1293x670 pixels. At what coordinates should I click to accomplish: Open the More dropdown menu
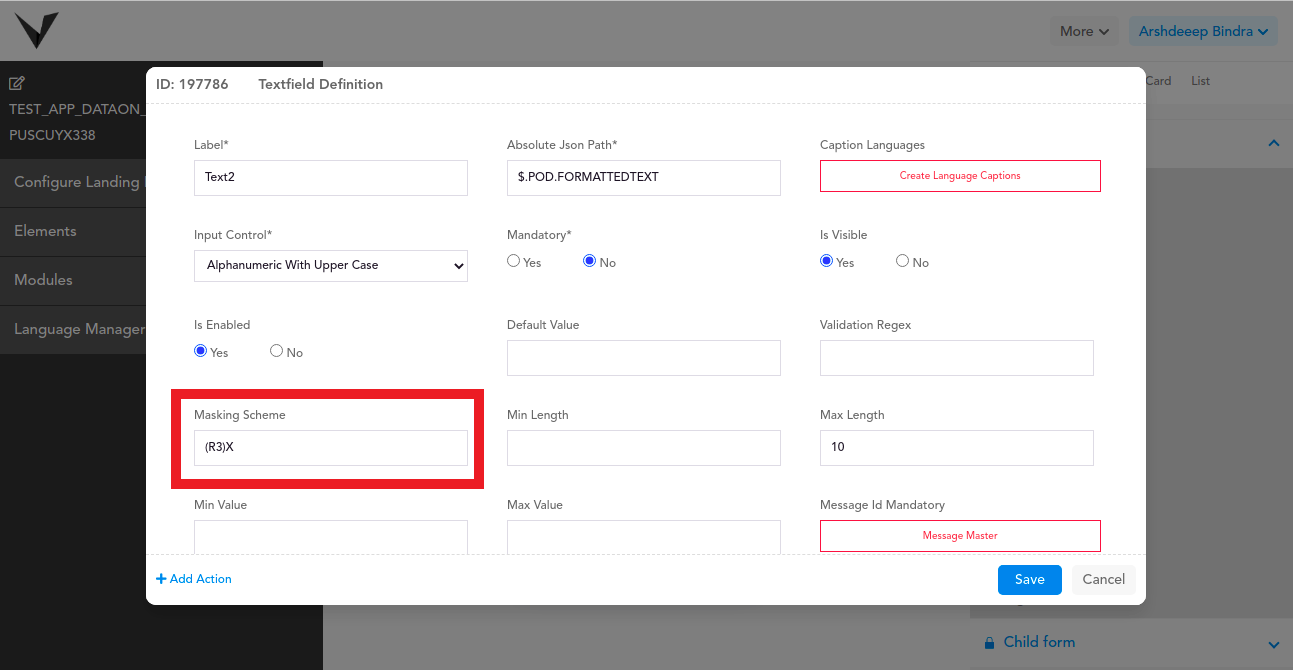1085,31
